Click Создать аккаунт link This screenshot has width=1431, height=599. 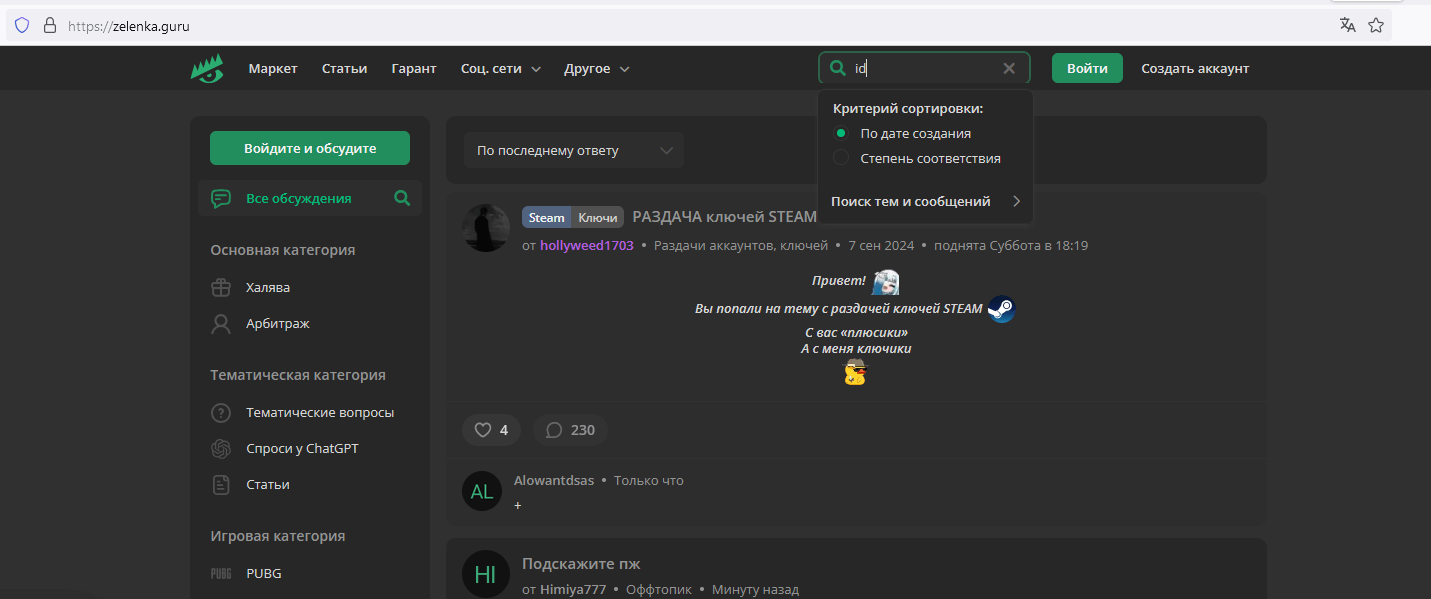(x=1195, y=68)
